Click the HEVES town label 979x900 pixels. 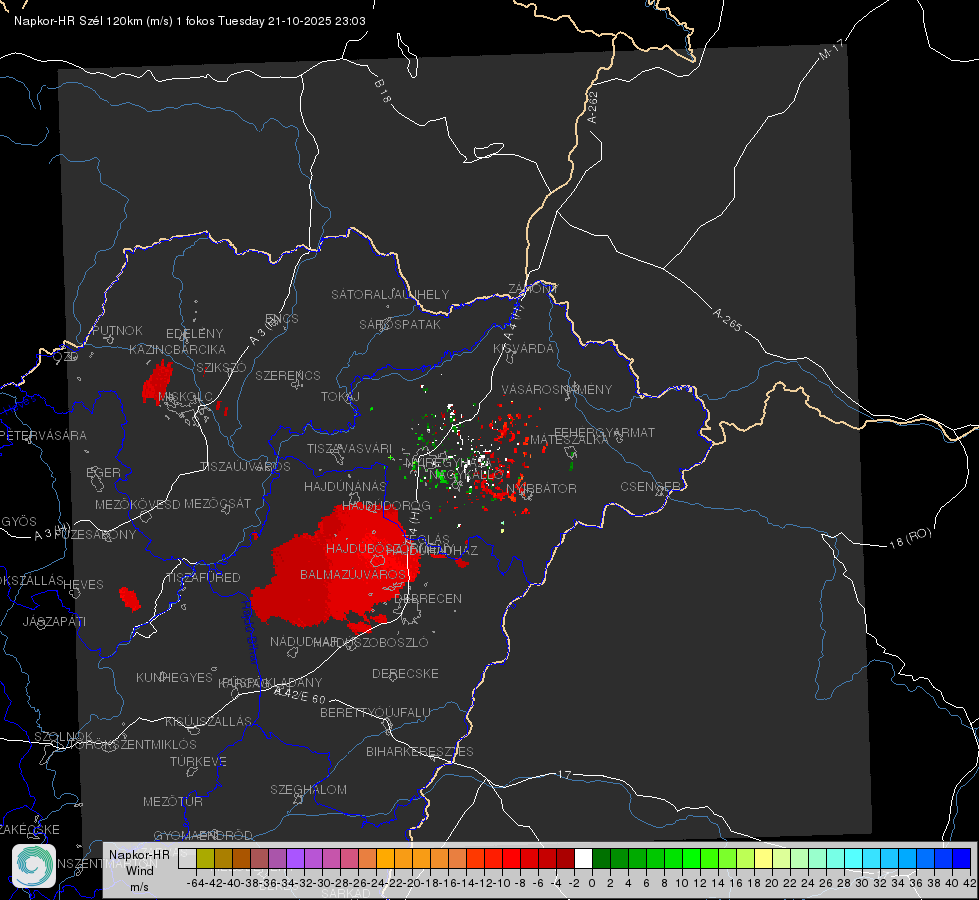click(83, 584)
